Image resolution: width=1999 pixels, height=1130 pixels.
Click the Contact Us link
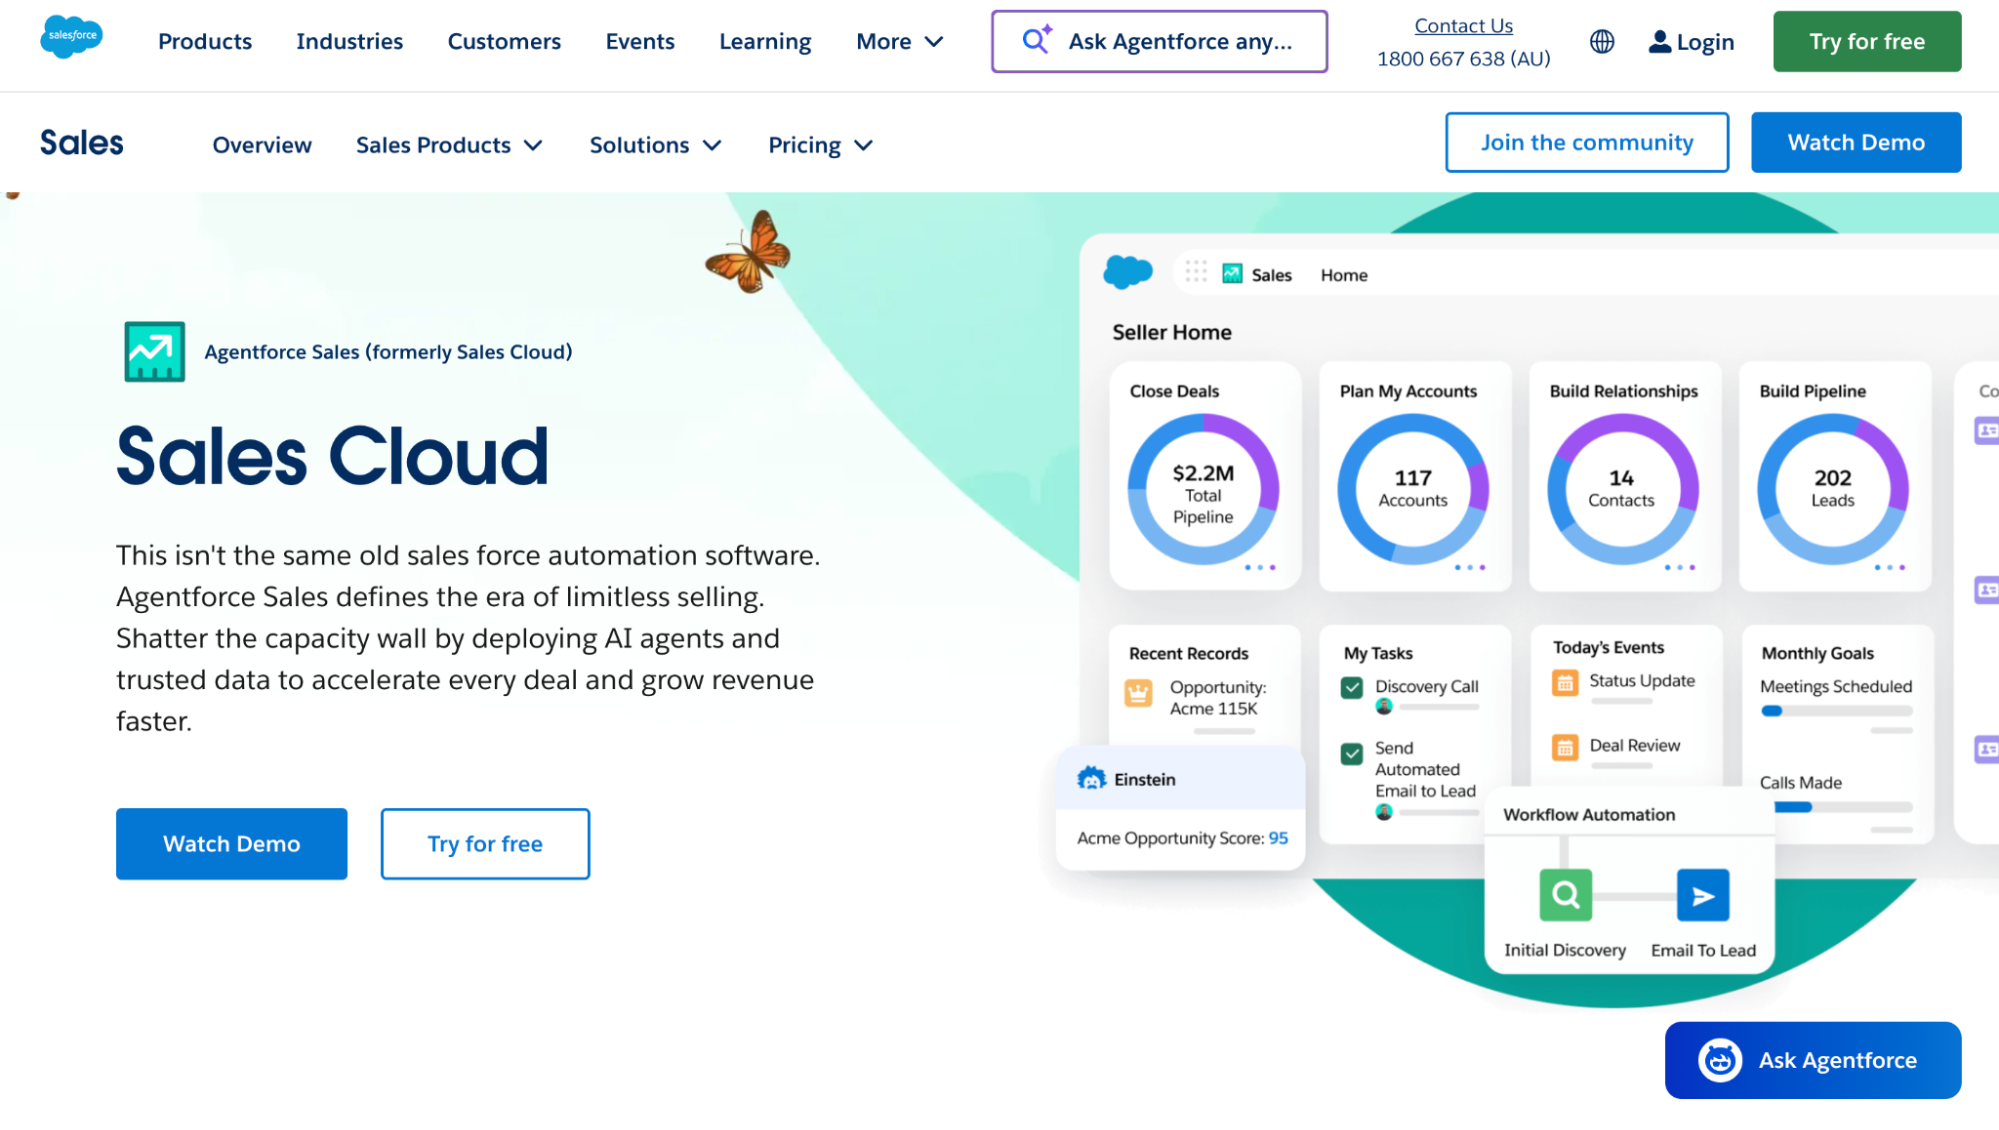1463,25
